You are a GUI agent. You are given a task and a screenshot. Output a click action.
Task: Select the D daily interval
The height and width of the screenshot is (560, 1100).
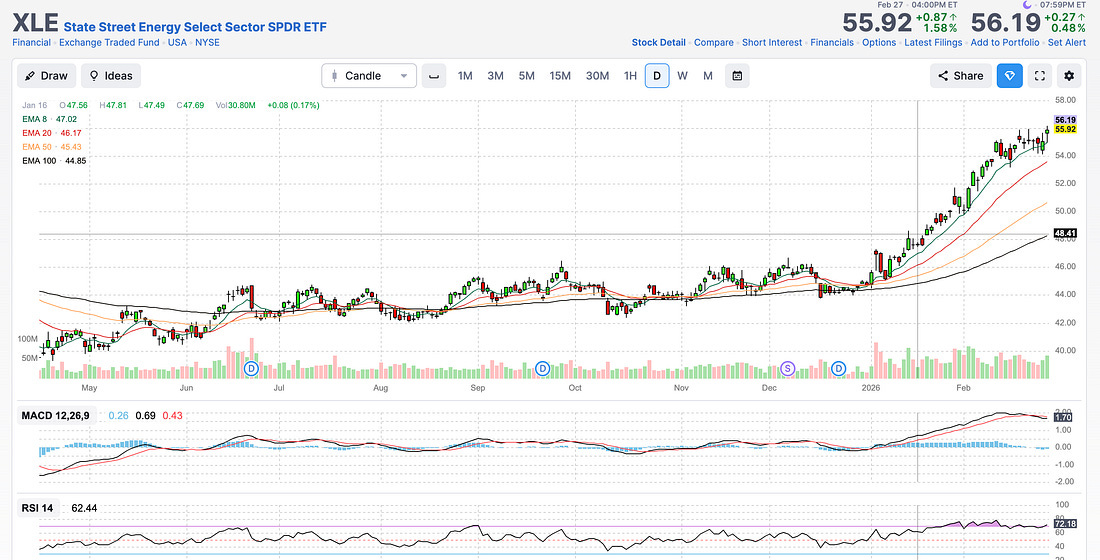(x=657, y=76)
